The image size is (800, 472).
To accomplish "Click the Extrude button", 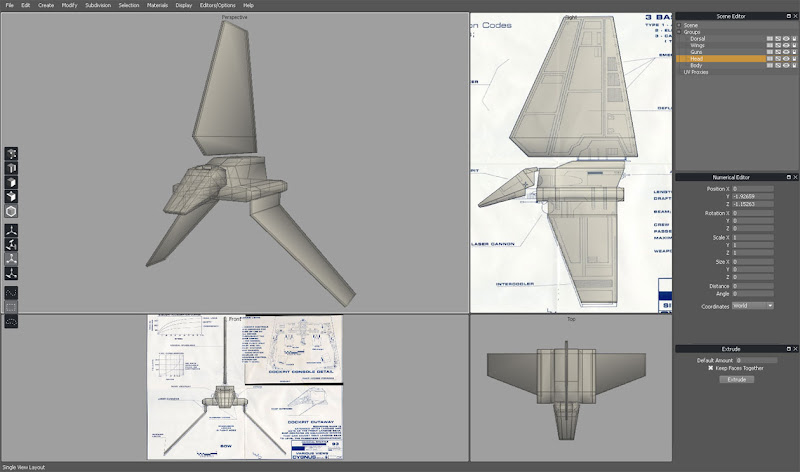I will click(x=736, y=380).
